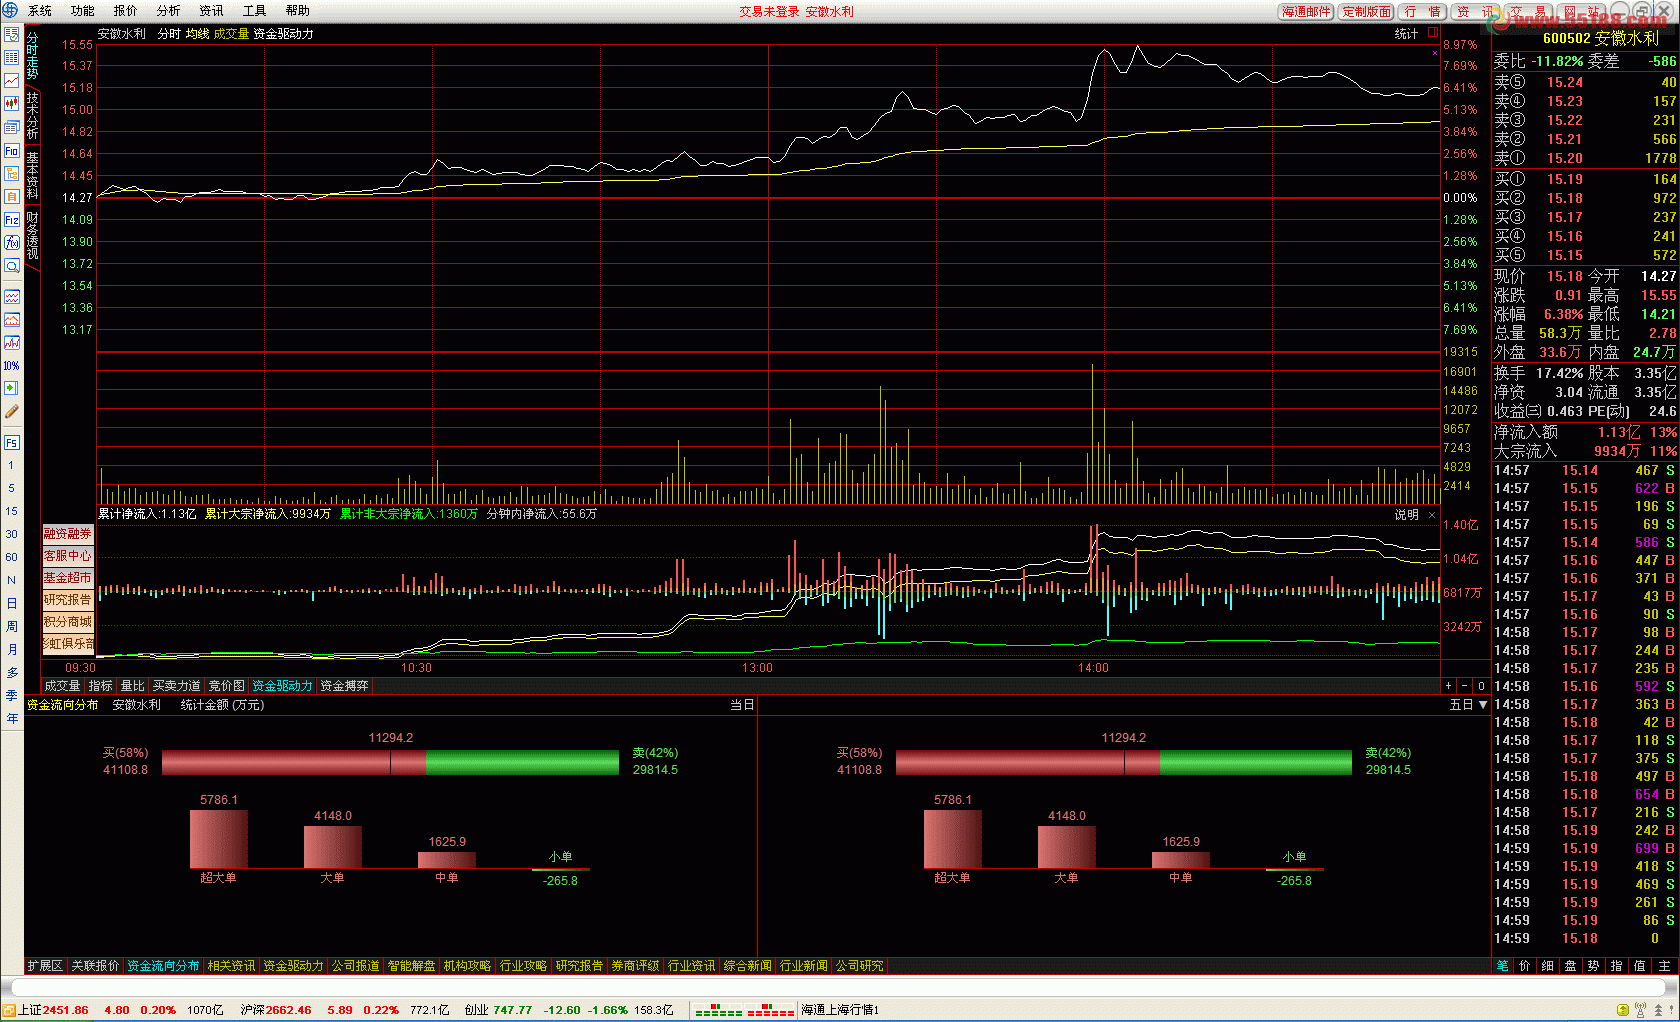Click the 客服中心 side button

68,556
